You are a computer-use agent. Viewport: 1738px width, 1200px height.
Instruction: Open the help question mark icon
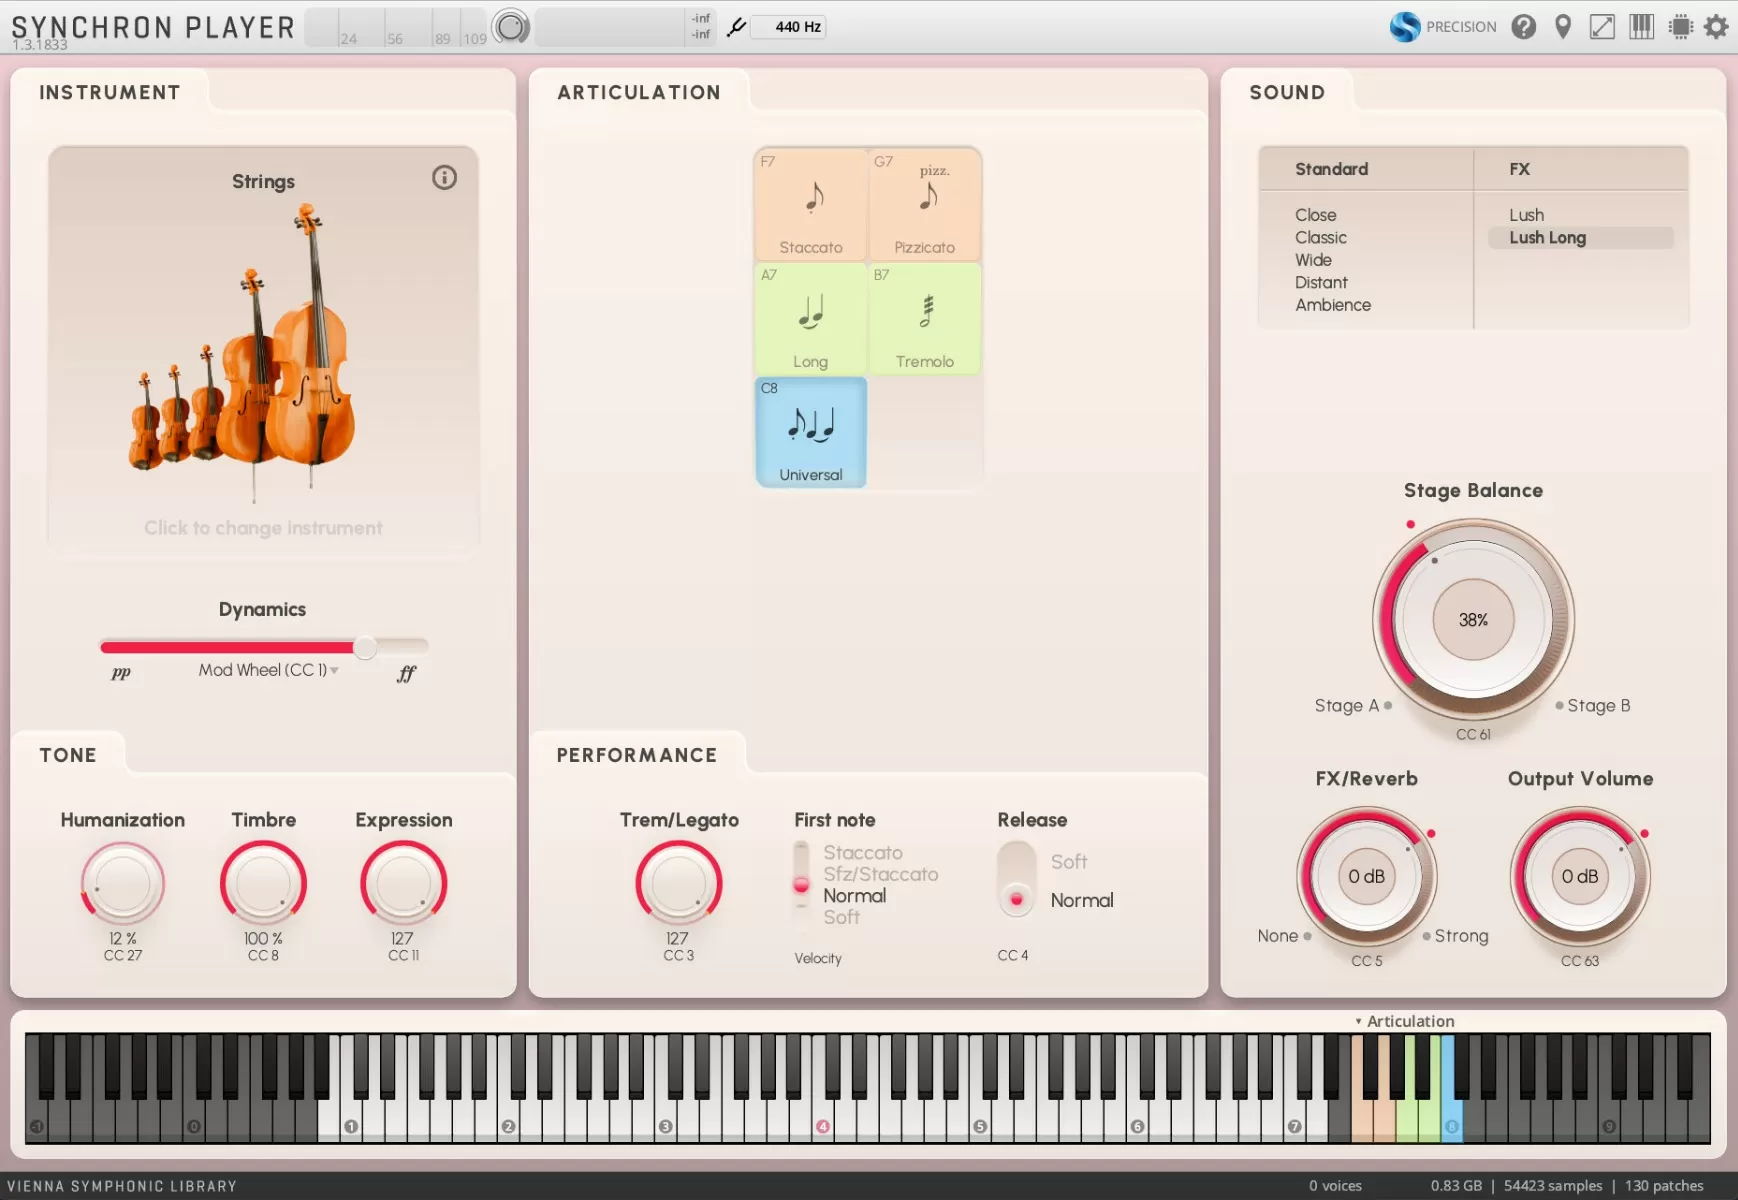[1523, 27]
